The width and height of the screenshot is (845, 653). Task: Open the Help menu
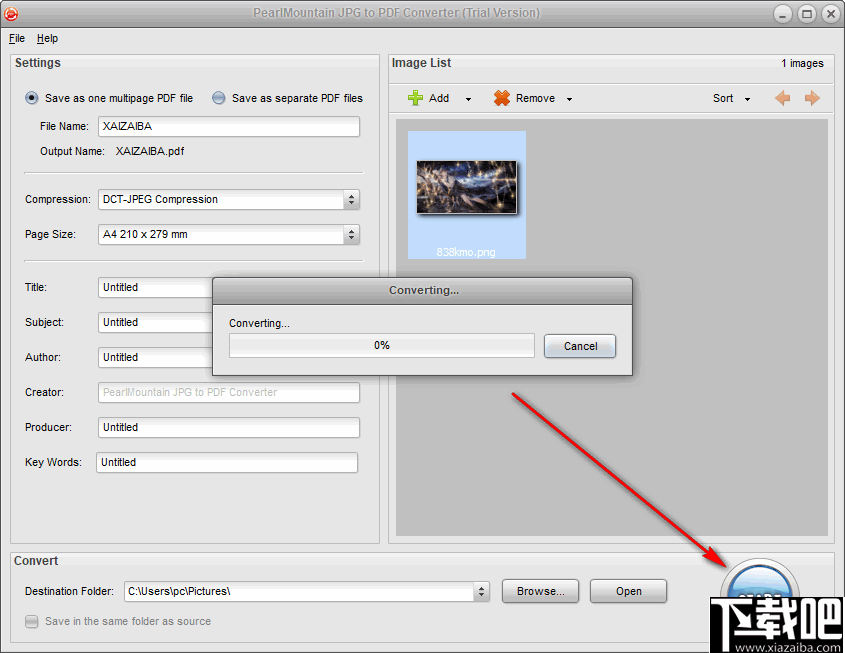click(47, 38)
